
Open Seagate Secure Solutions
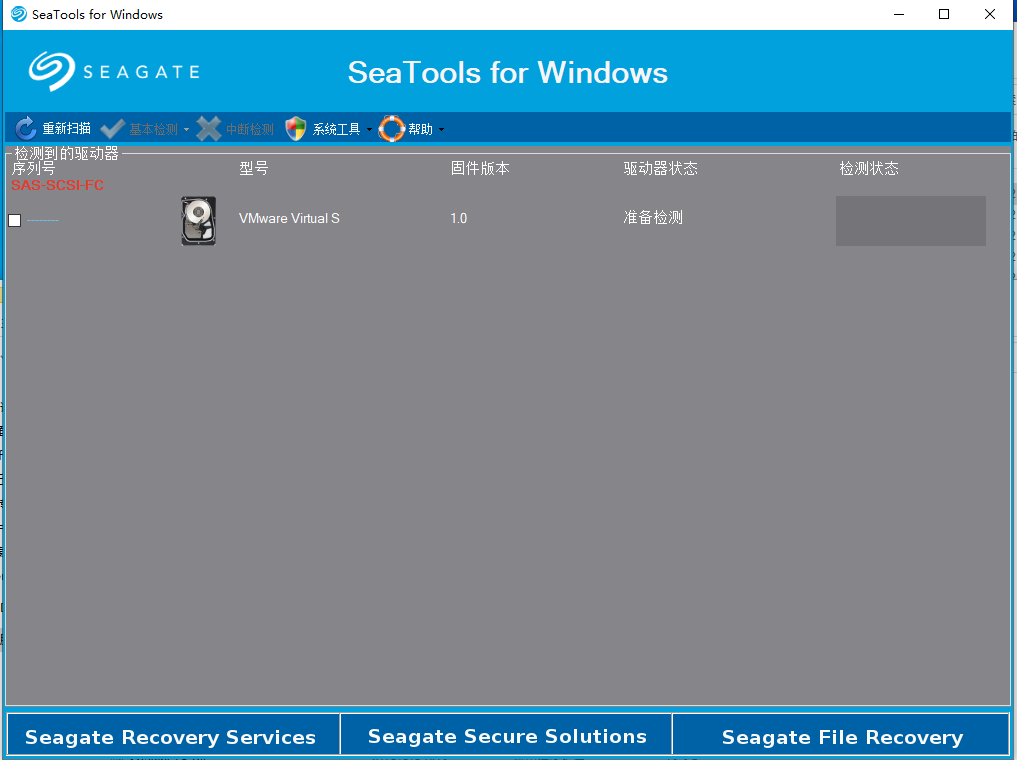point(507,736)
